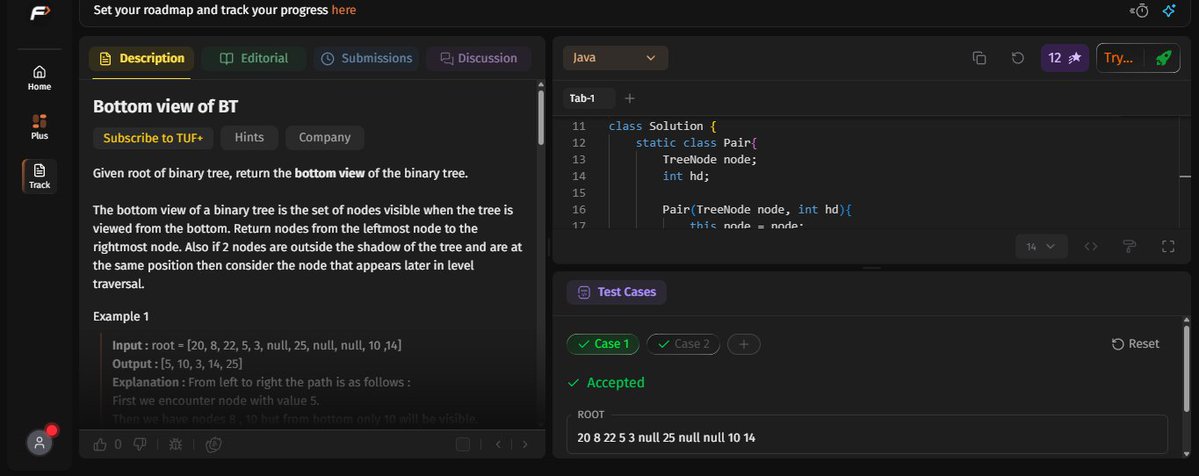Open the Discussion tab
1199x476 pixels.
[479, 58]
